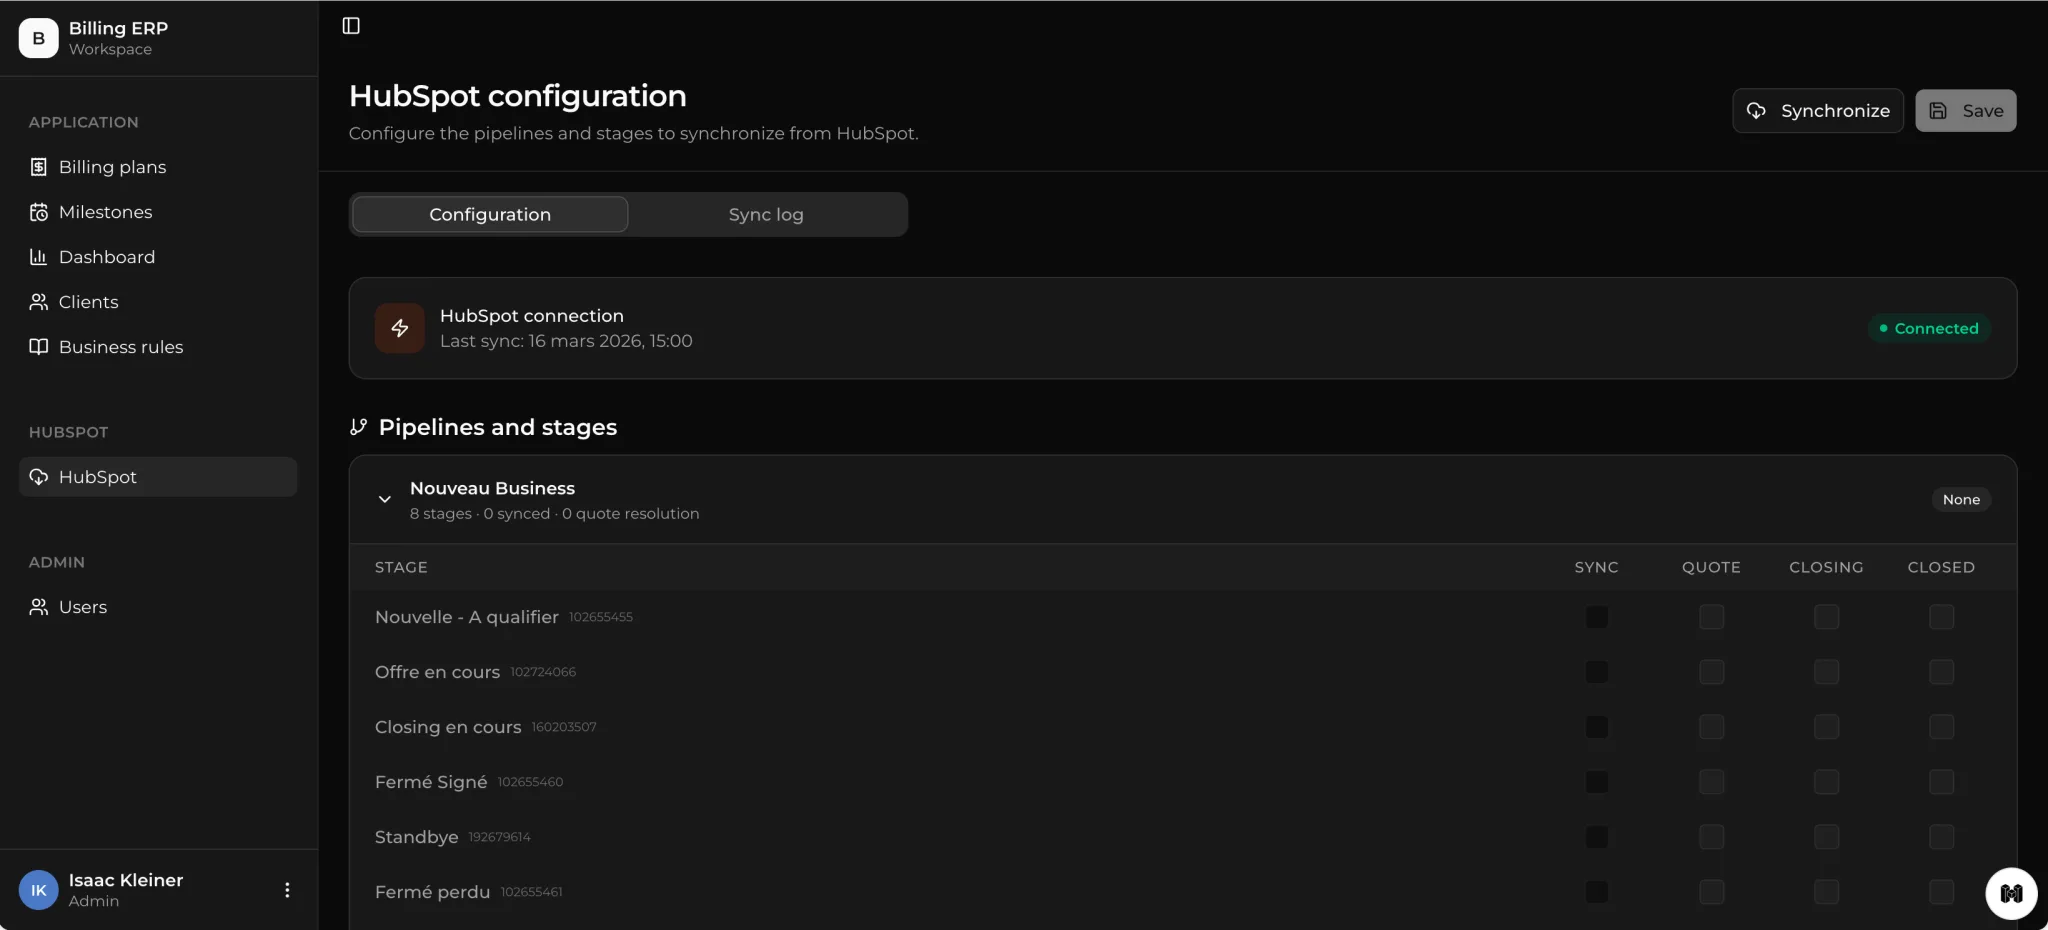Check Closing for Fermé Signé
Viewport: 2048px width, 930px height.
[x=1827, y=782]
